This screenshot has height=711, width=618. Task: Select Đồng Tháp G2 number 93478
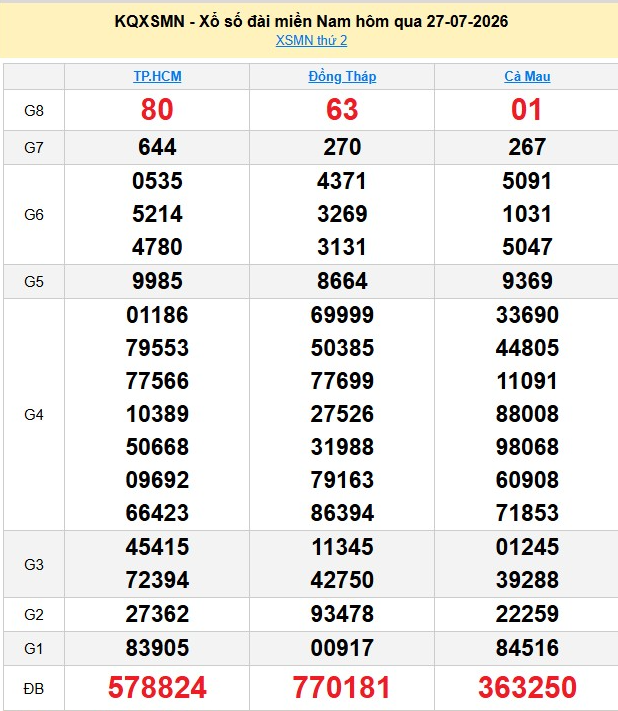342,614
